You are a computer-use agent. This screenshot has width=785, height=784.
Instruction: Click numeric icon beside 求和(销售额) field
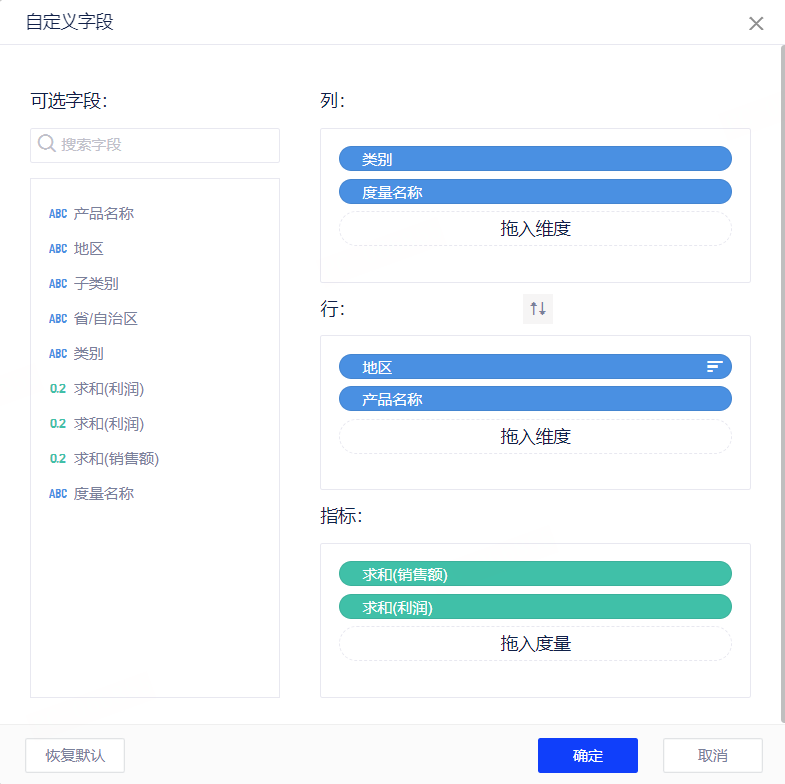[x=58, y=459]
